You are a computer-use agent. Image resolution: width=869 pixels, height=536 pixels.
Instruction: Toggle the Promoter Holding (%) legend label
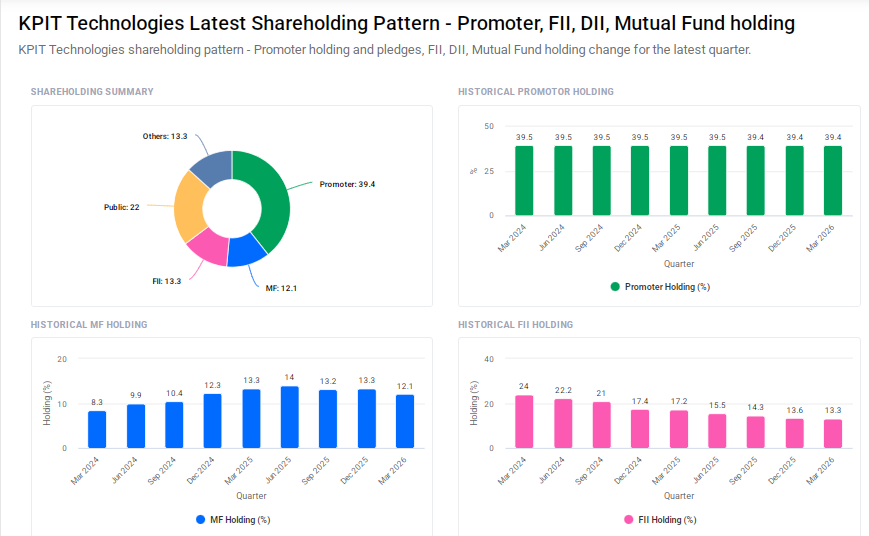(667, 287)
